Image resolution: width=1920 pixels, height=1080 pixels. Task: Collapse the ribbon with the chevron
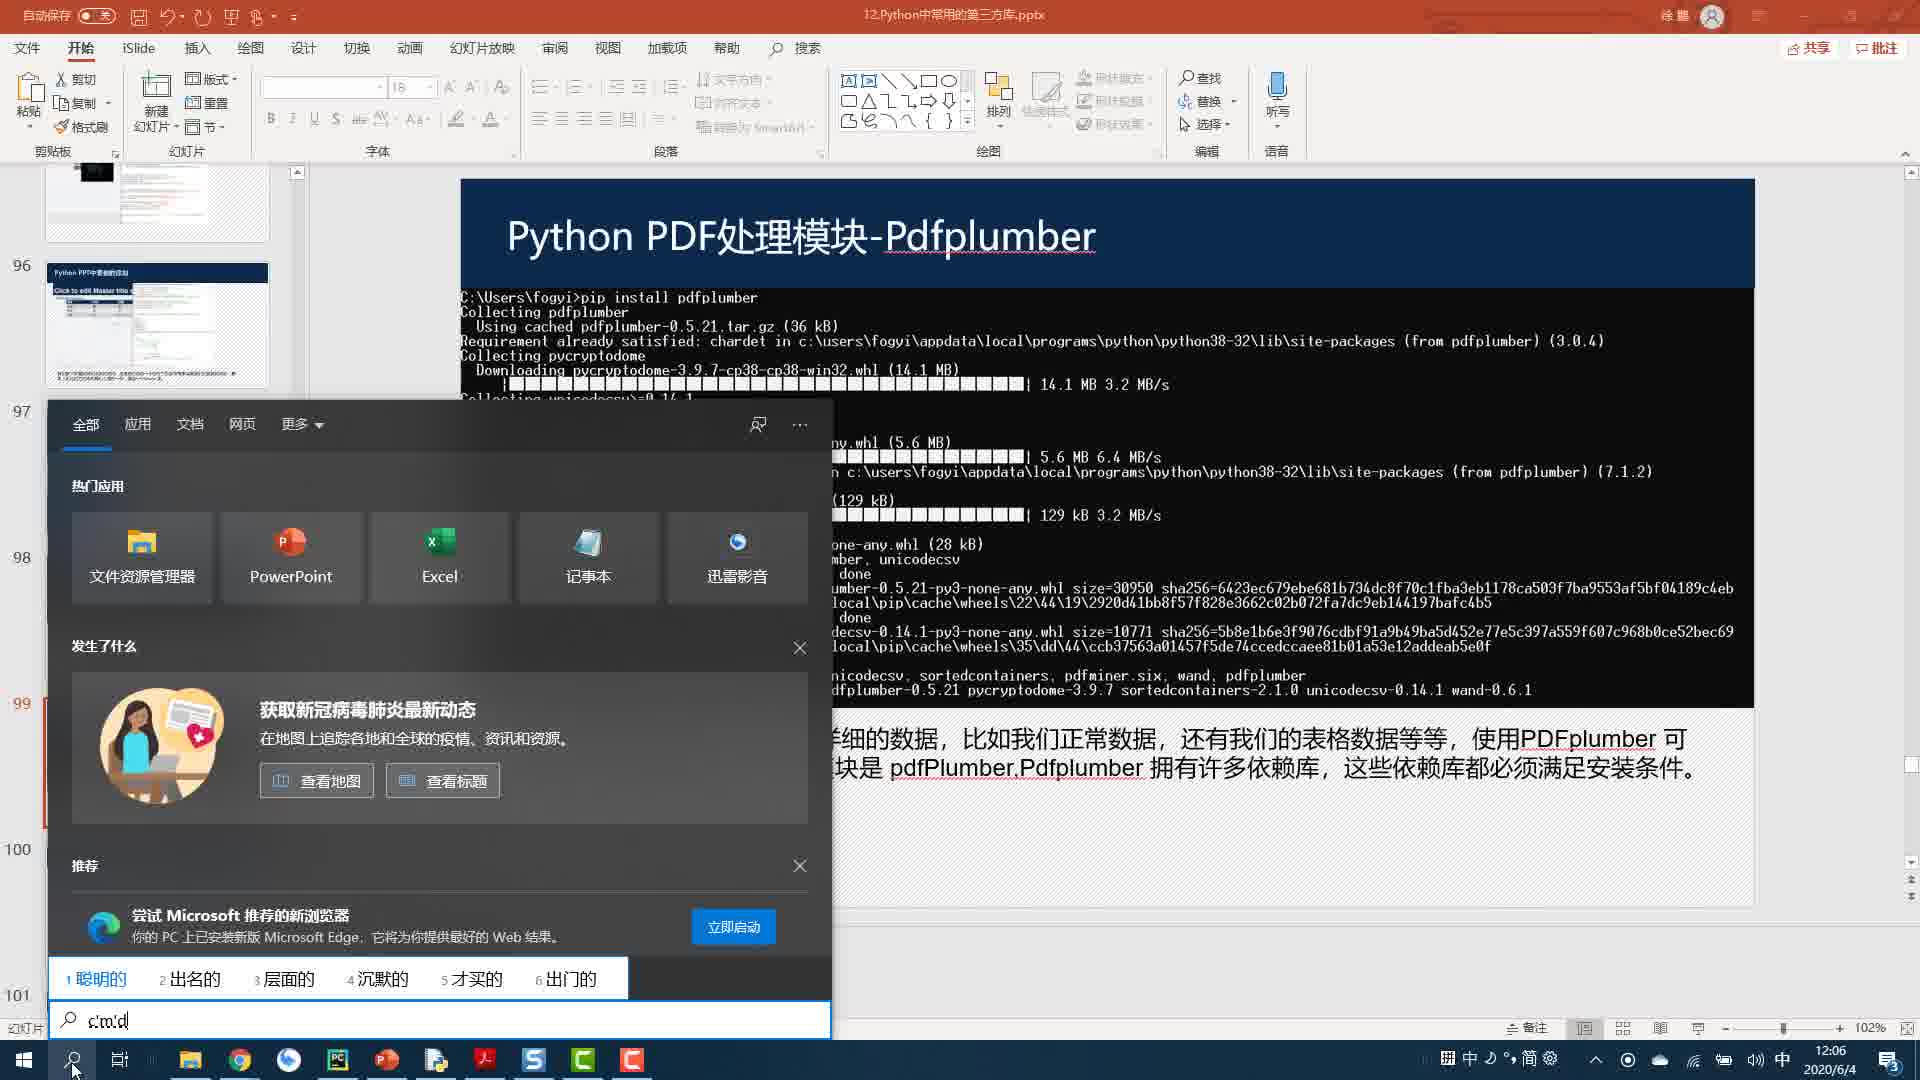(x=1905, y=154)
